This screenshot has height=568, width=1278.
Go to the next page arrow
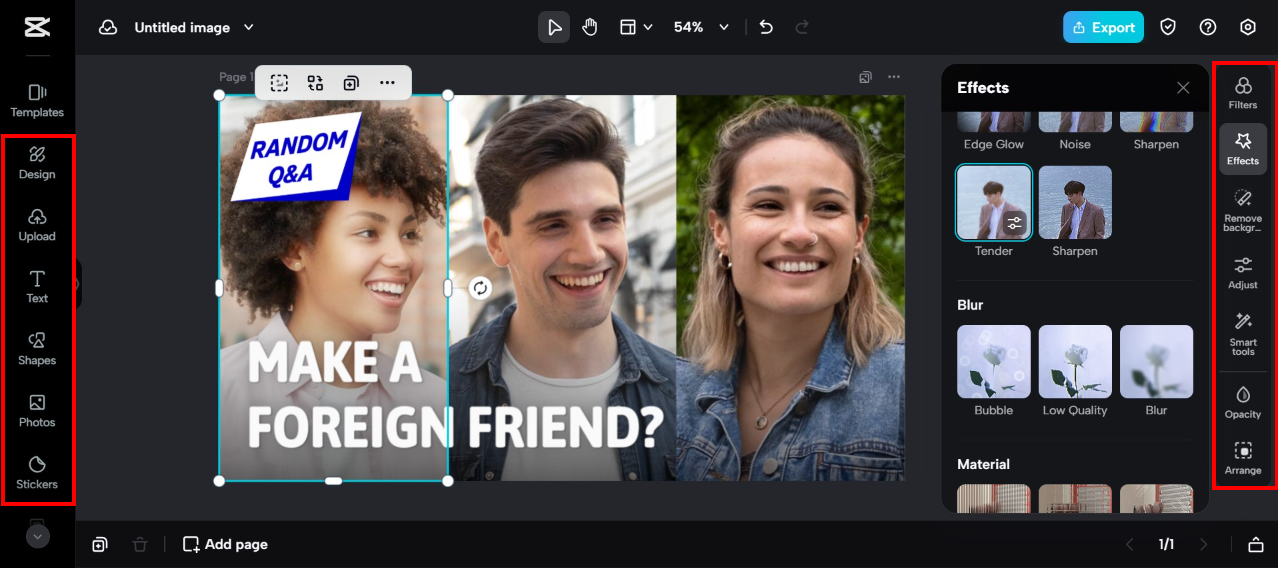click(x=1203, y=544)
